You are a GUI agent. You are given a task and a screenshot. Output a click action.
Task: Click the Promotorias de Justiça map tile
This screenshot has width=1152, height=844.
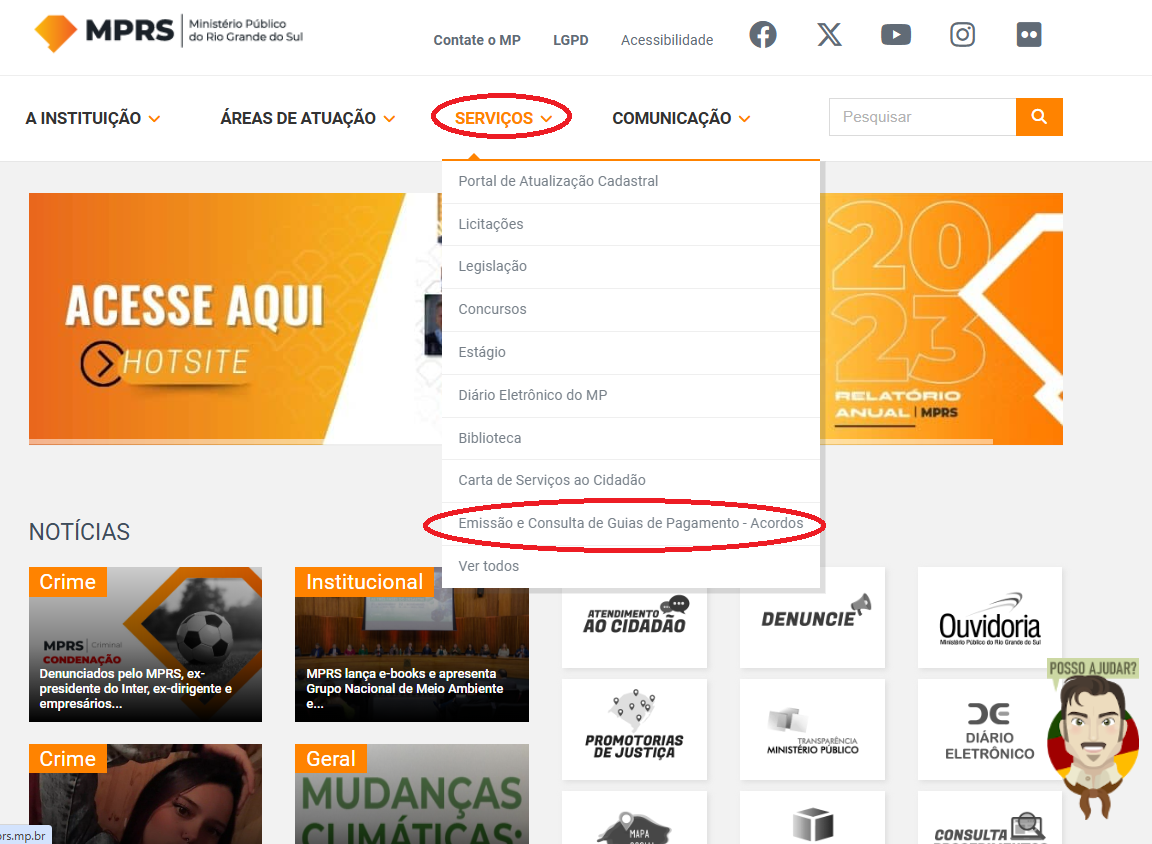[x=634, y=729]
